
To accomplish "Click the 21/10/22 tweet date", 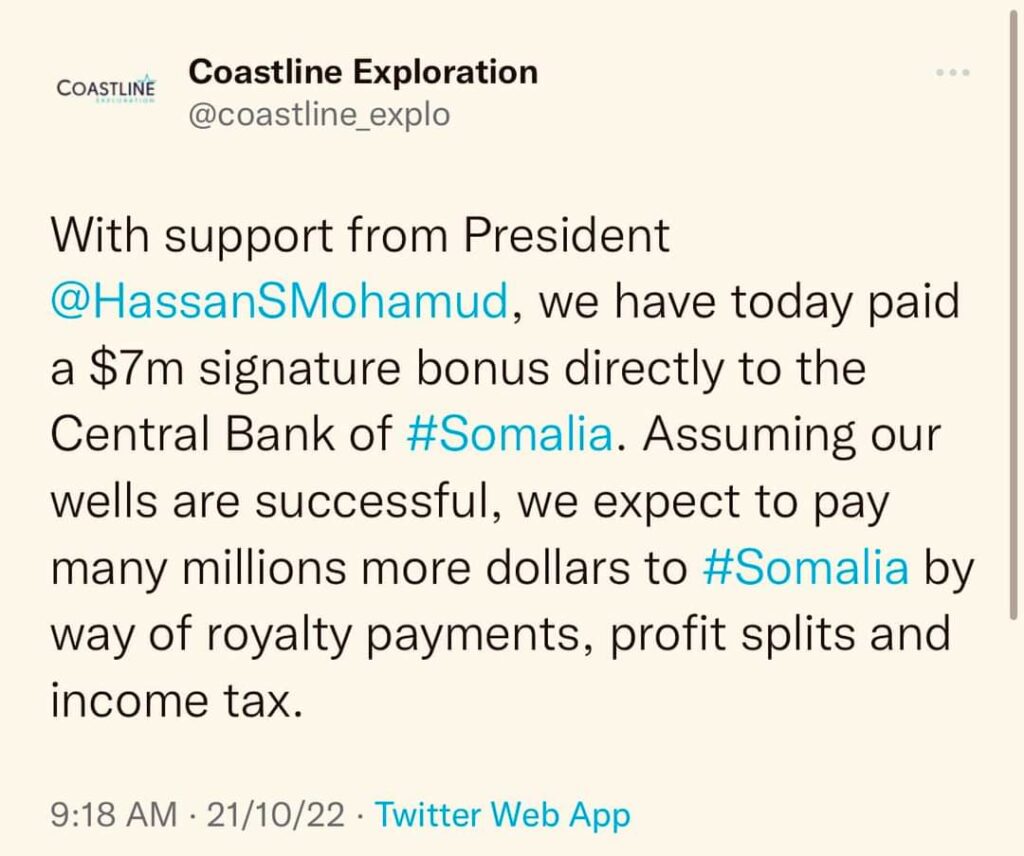I will tap(275, 815).
